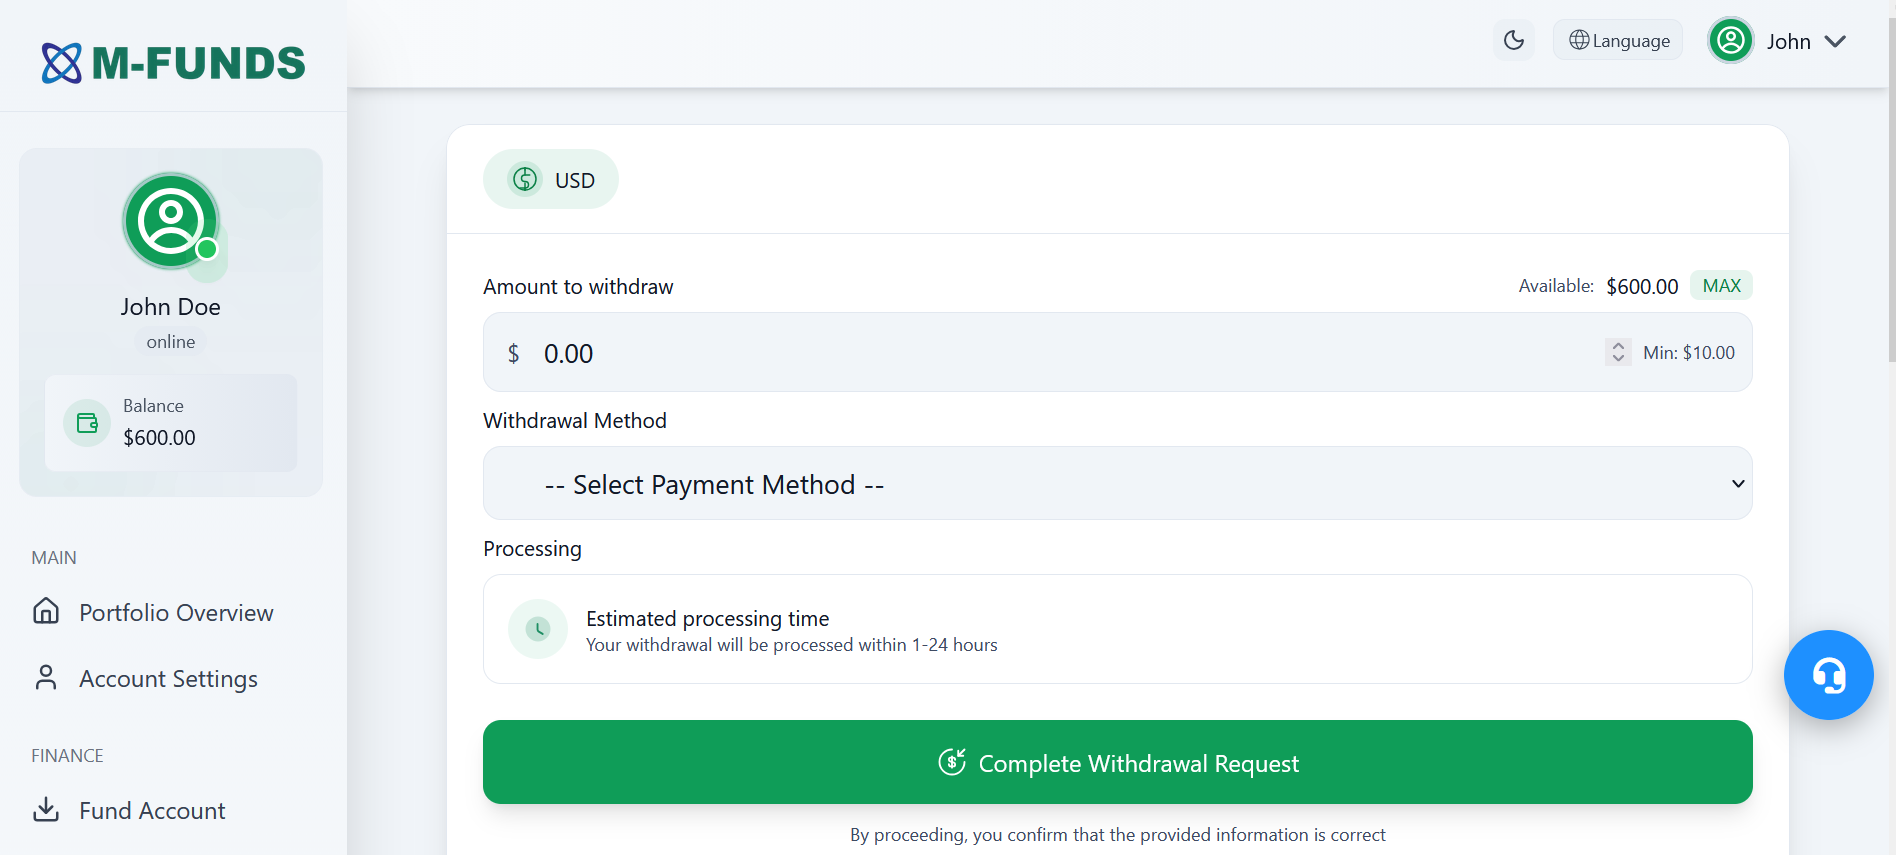Select the USD currency chip
Image resolution: width=1896 pixels, height=855 pixels.
[x=551, y=179]
